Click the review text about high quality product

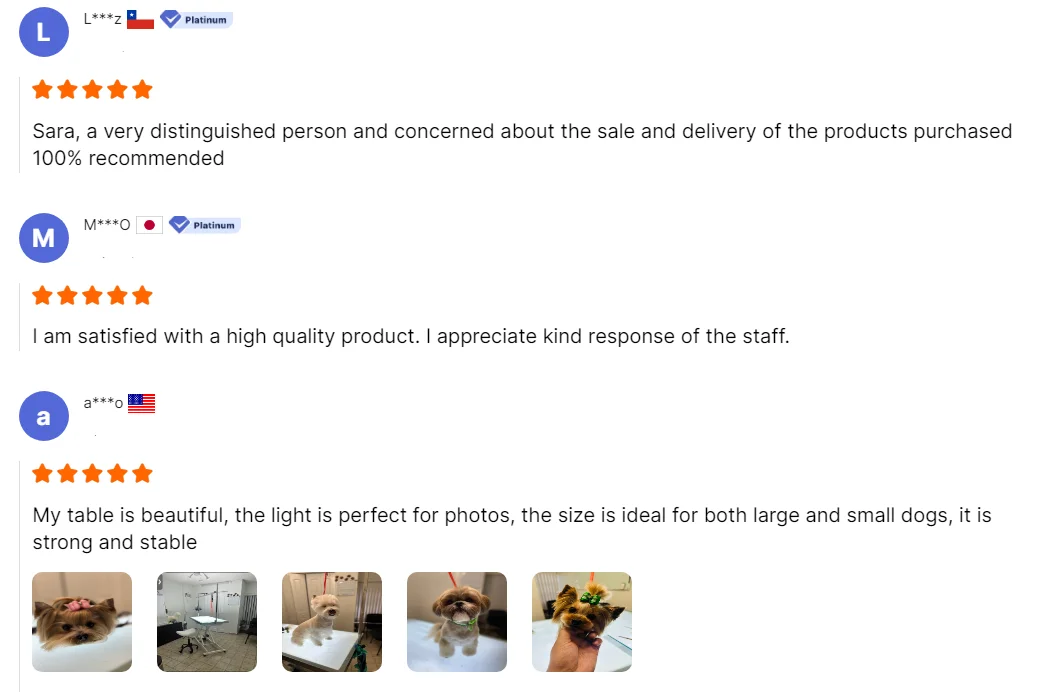(x=411, y=336)
